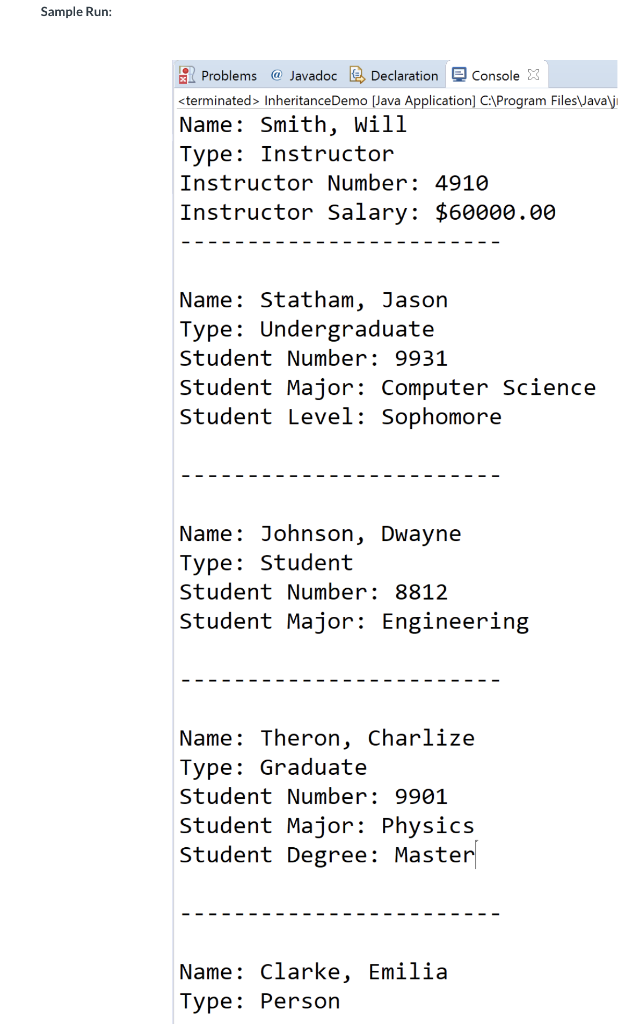Viewport: 640px width, 1024px height.
Task: Click the Instructor Salary $60000.00 line
Action: point(368,212)
